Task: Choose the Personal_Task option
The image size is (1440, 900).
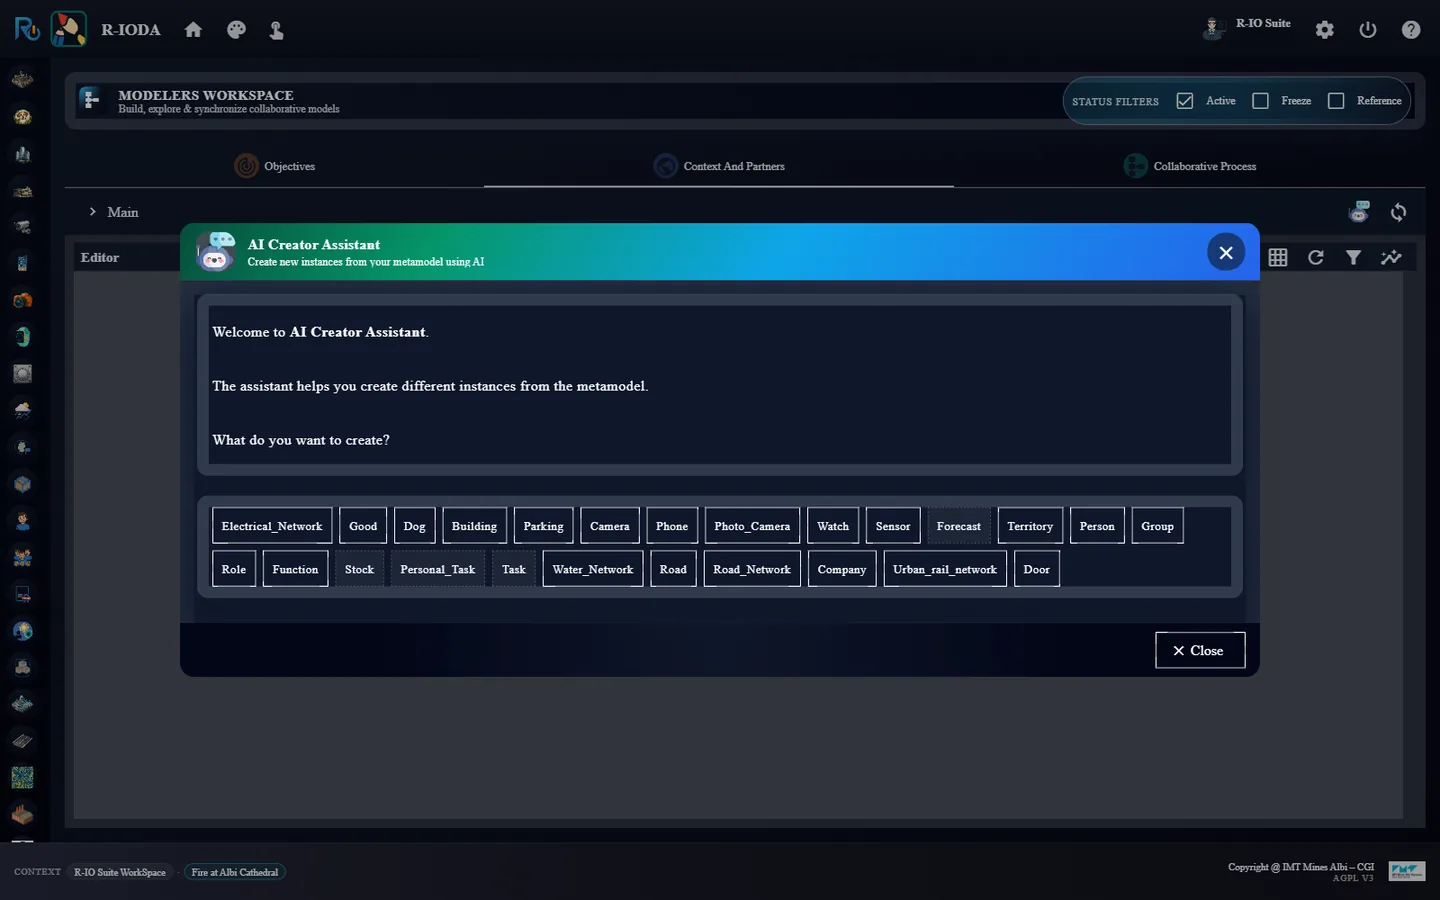Action: [x=438, y=569]
